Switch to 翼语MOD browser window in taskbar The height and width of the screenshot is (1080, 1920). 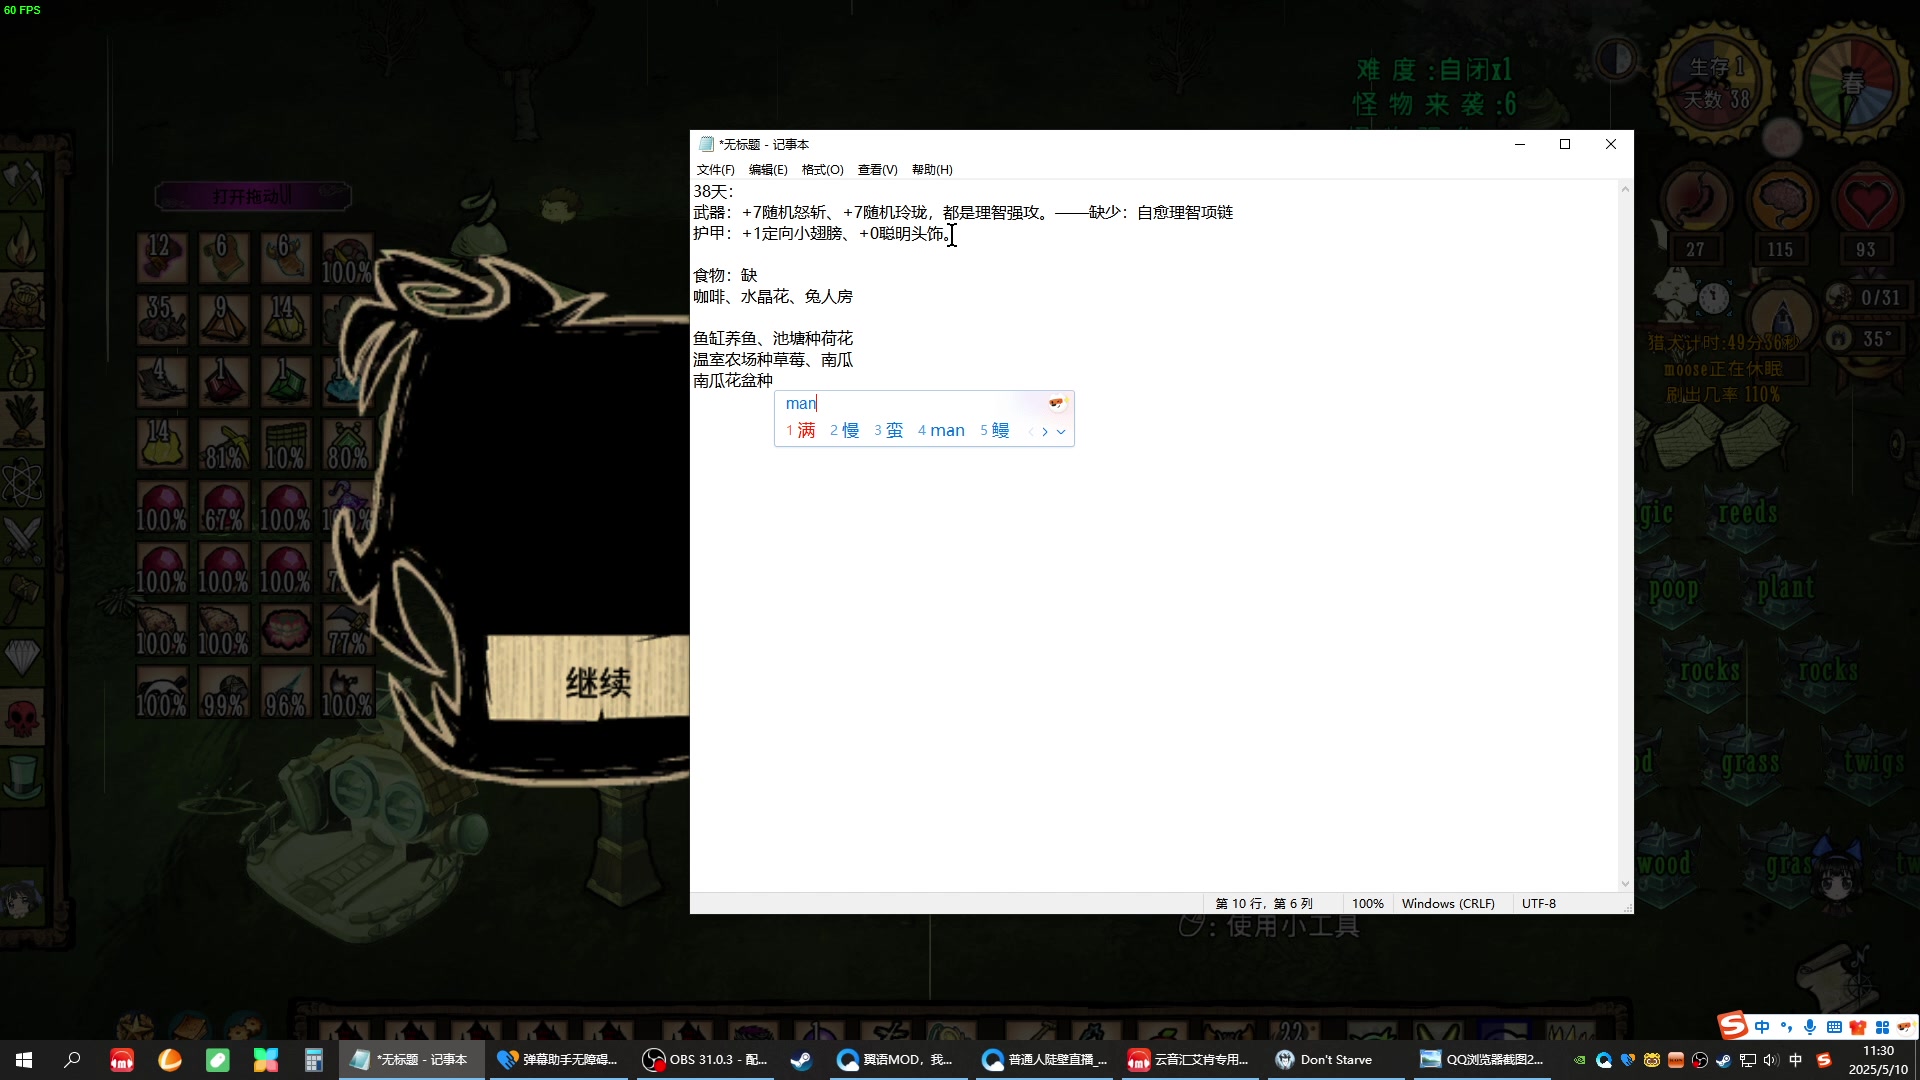[x=896, y=1060]
